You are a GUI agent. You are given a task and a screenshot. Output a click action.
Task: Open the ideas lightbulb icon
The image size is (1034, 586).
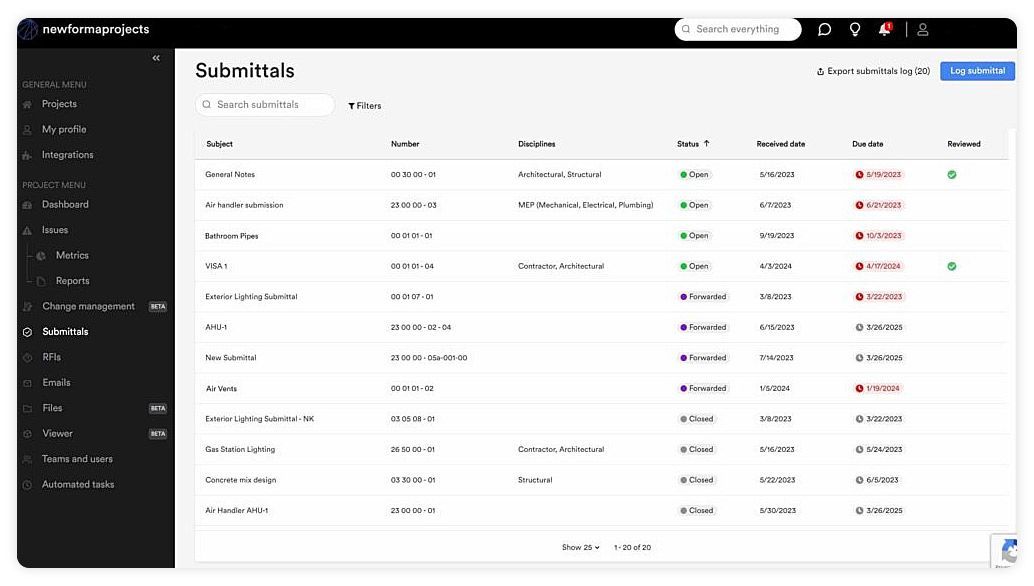click(854, 29)
